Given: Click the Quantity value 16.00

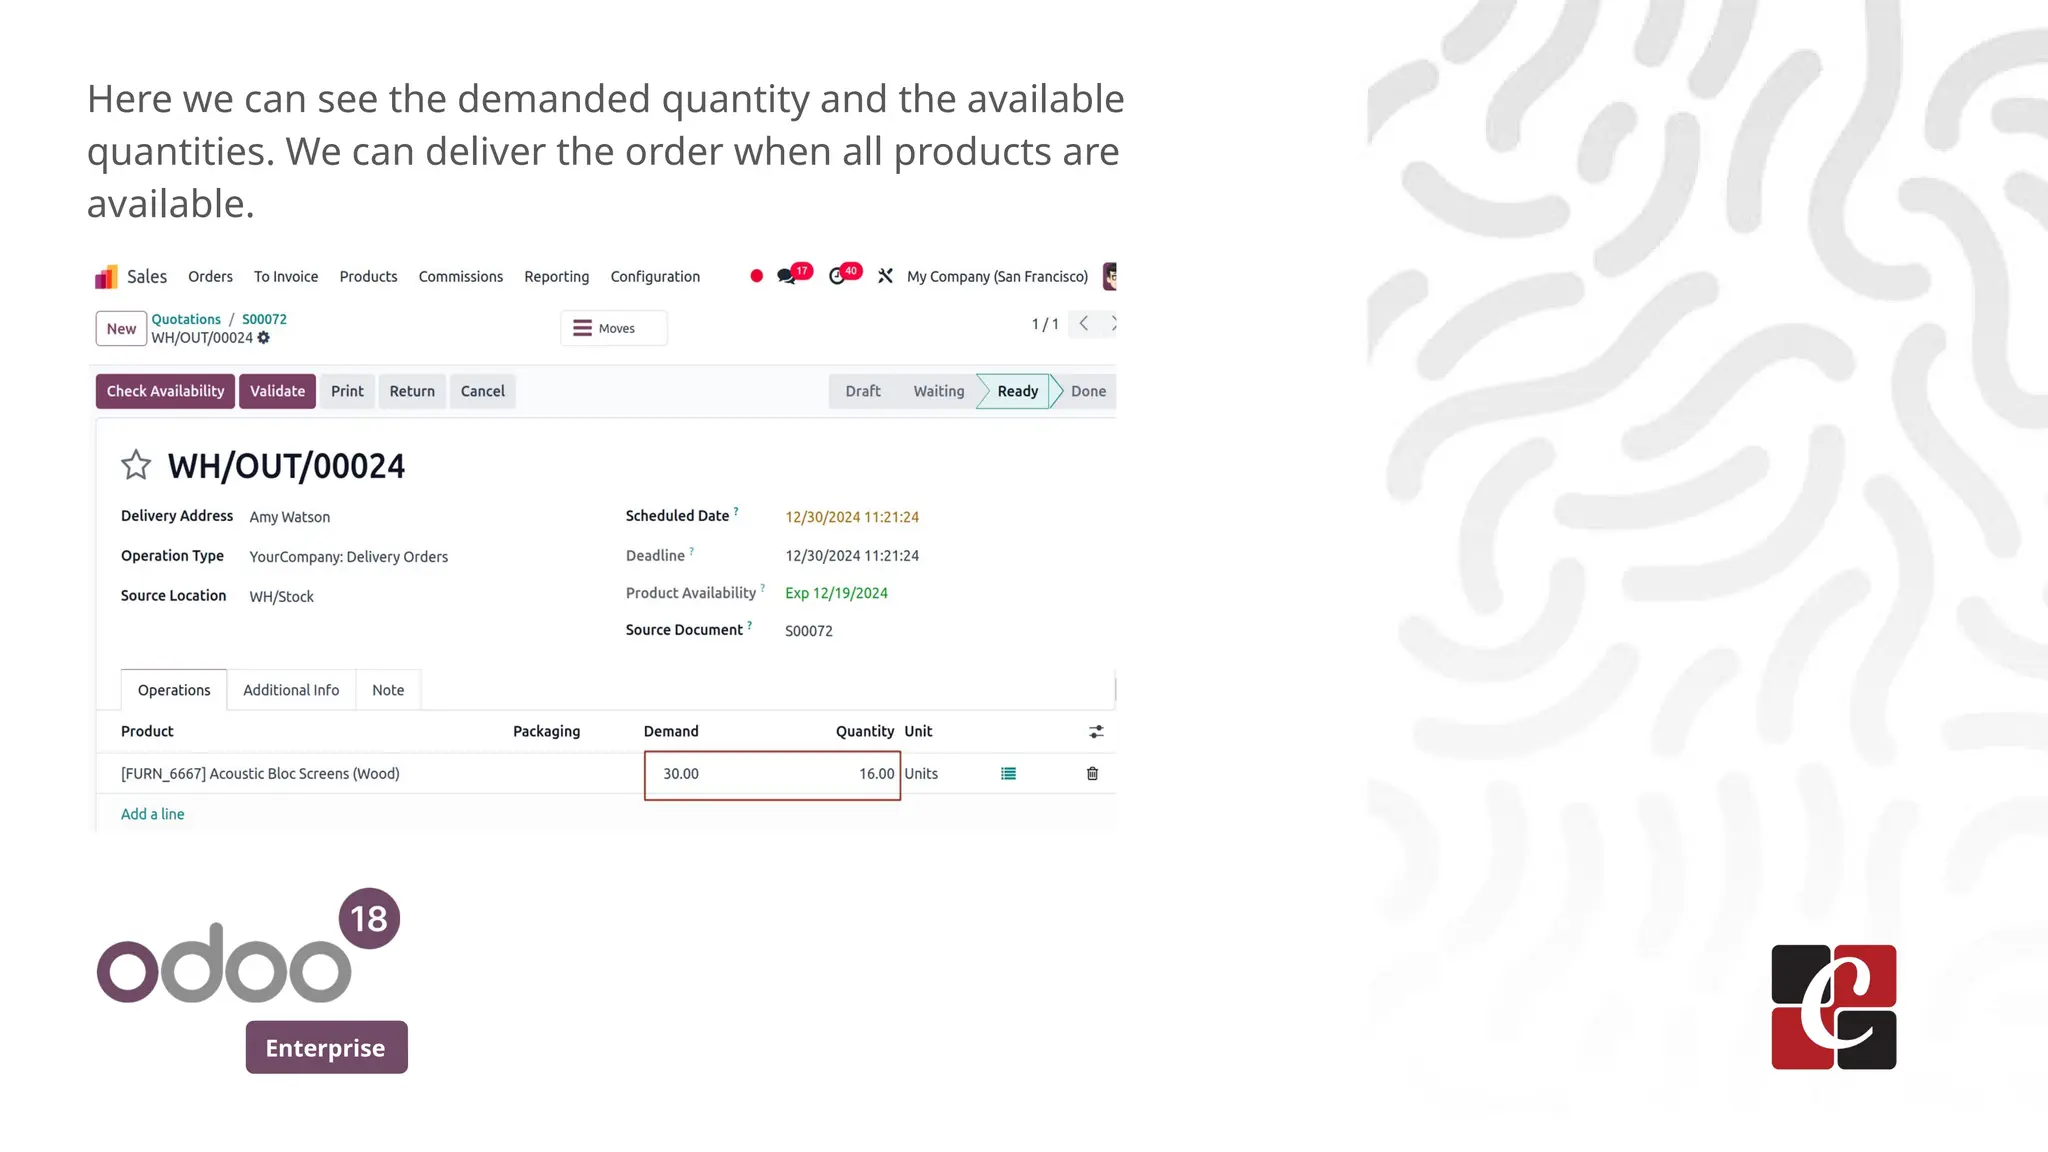Looking at the screenshot, I should click(x=877, y=774).
